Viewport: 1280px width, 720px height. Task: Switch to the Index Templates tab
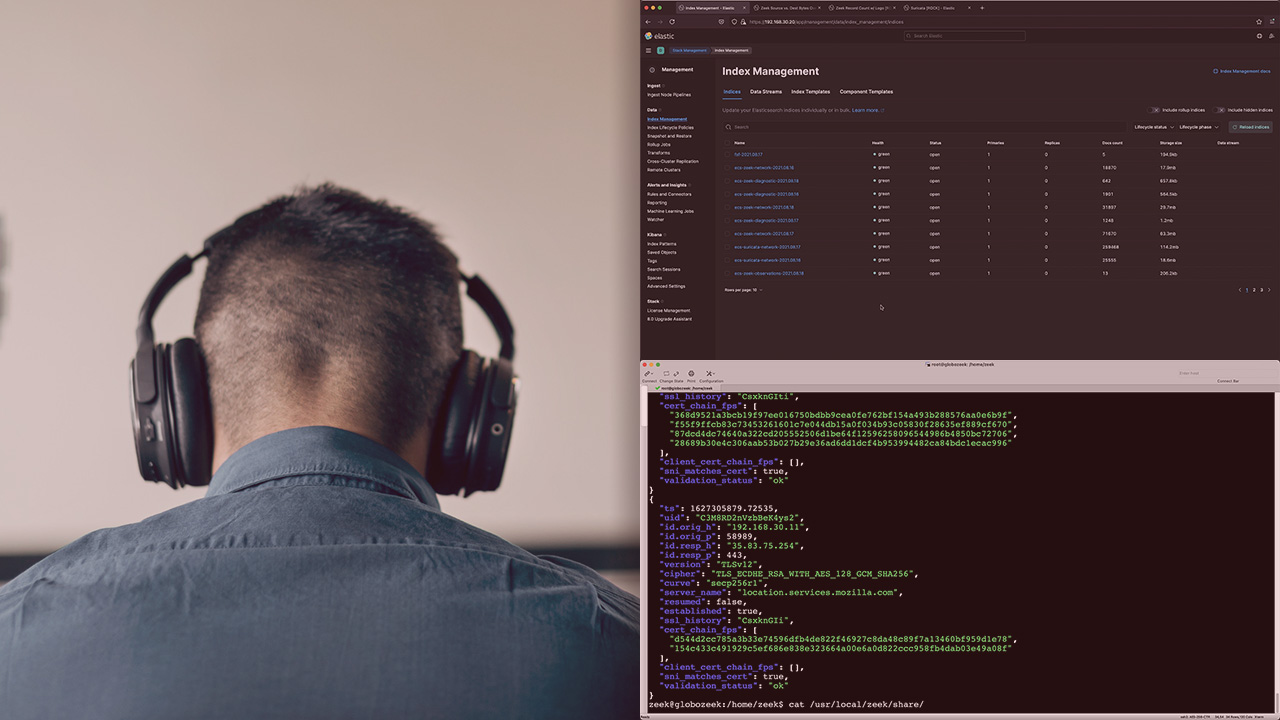810,91
